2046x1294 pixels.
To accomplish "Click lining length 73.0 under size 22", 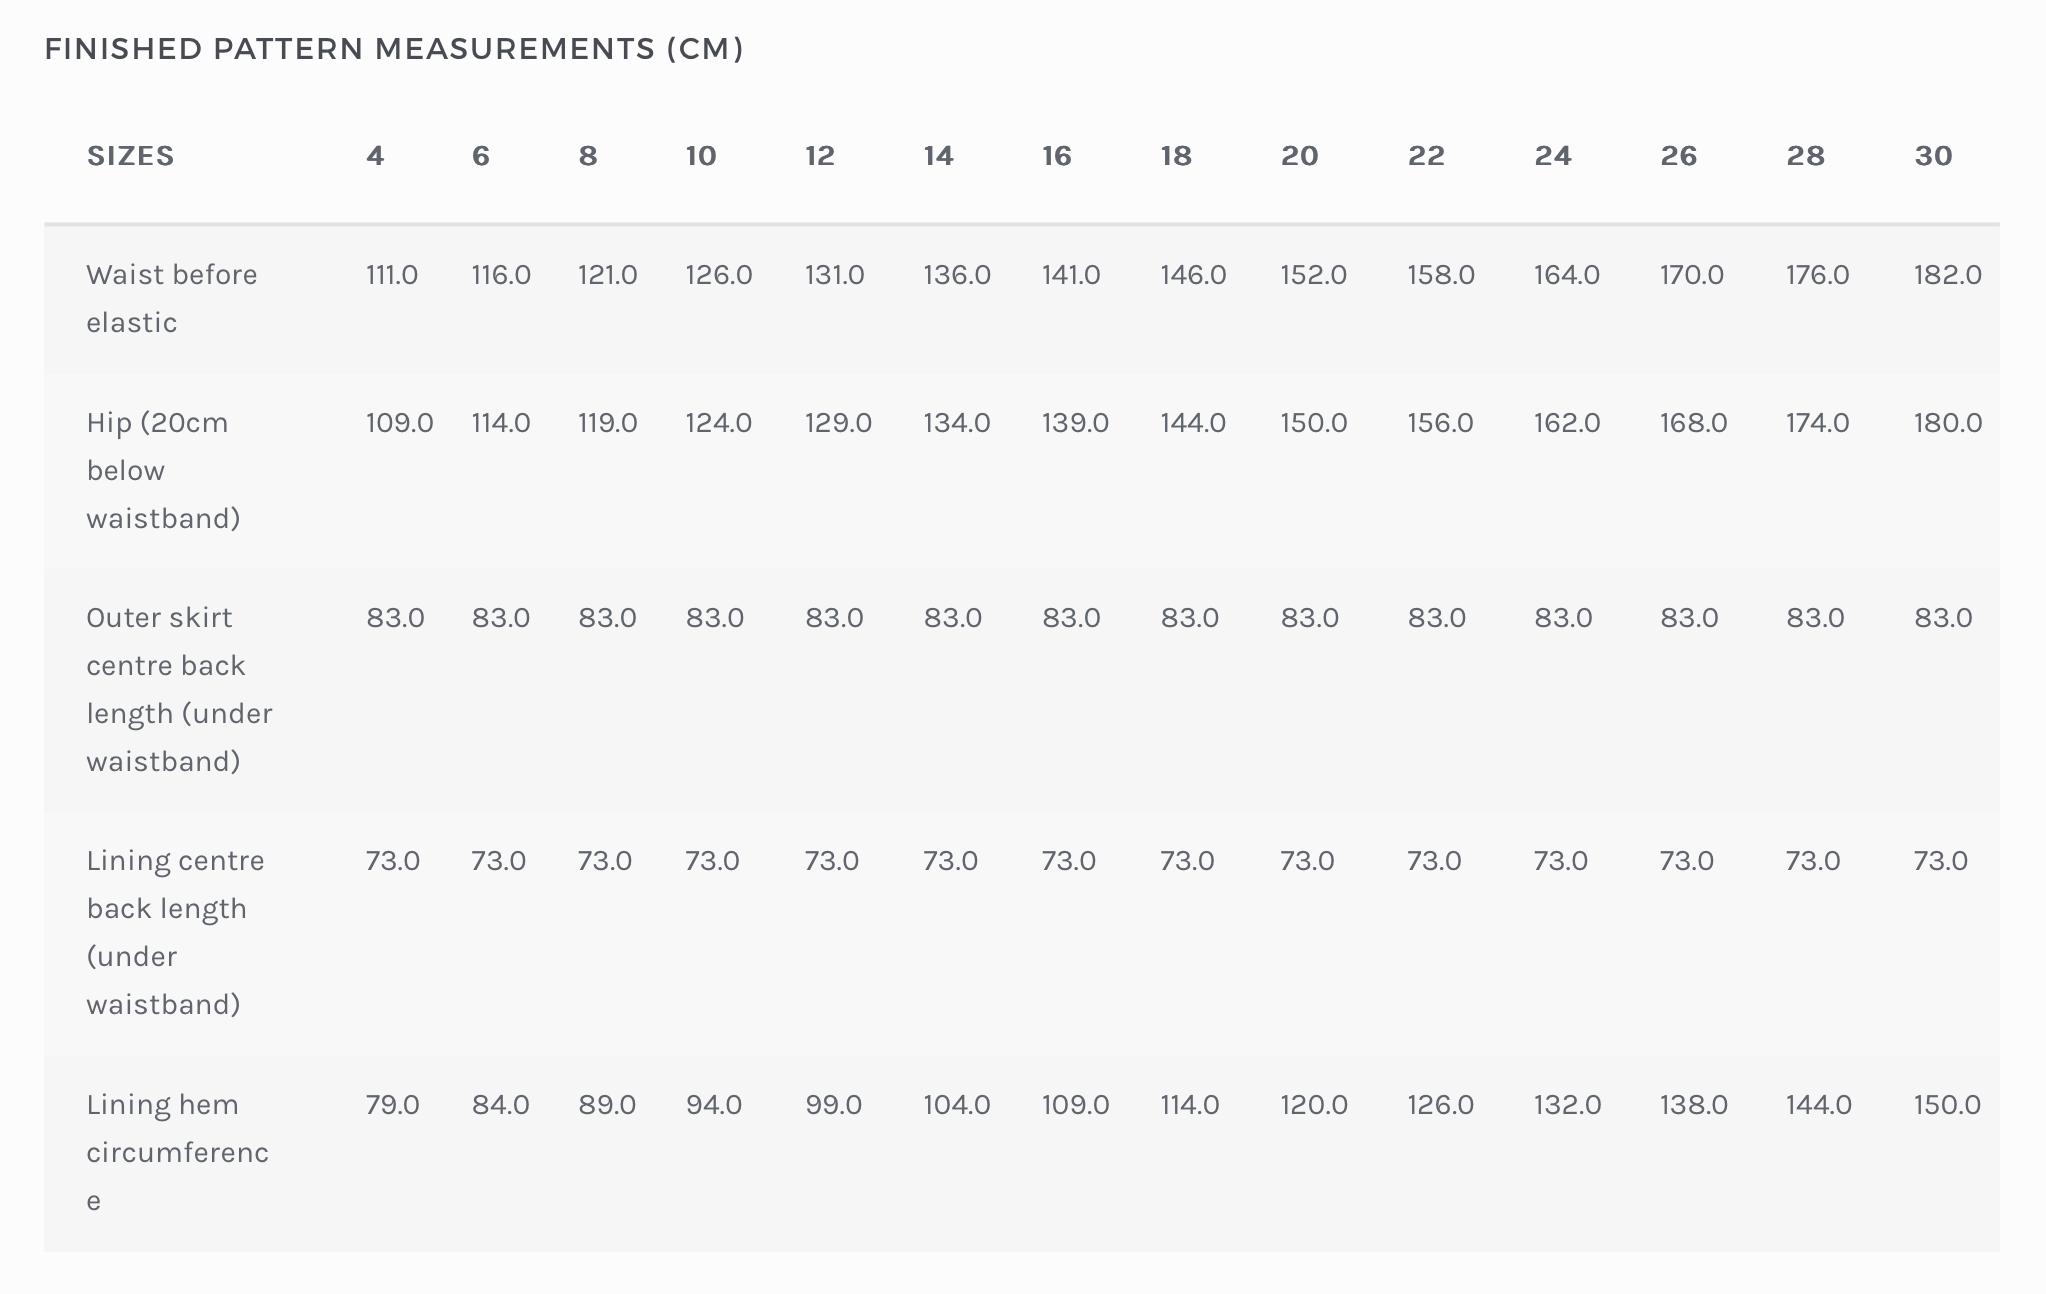I will click(1434, 861).
